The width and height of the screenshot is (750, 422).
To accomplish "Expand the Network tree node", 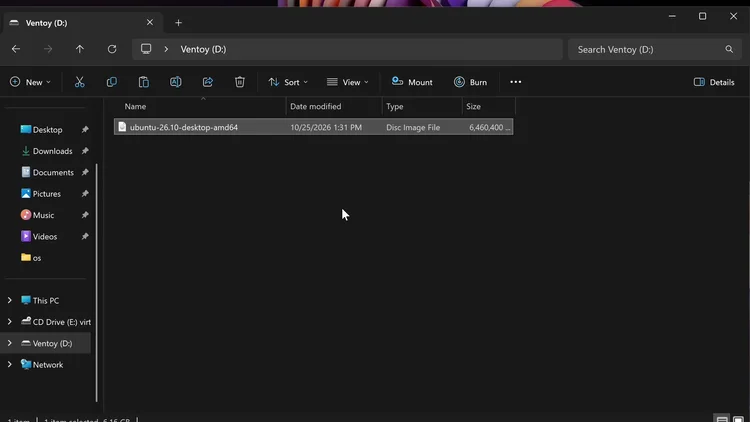I will pos(10,365).
